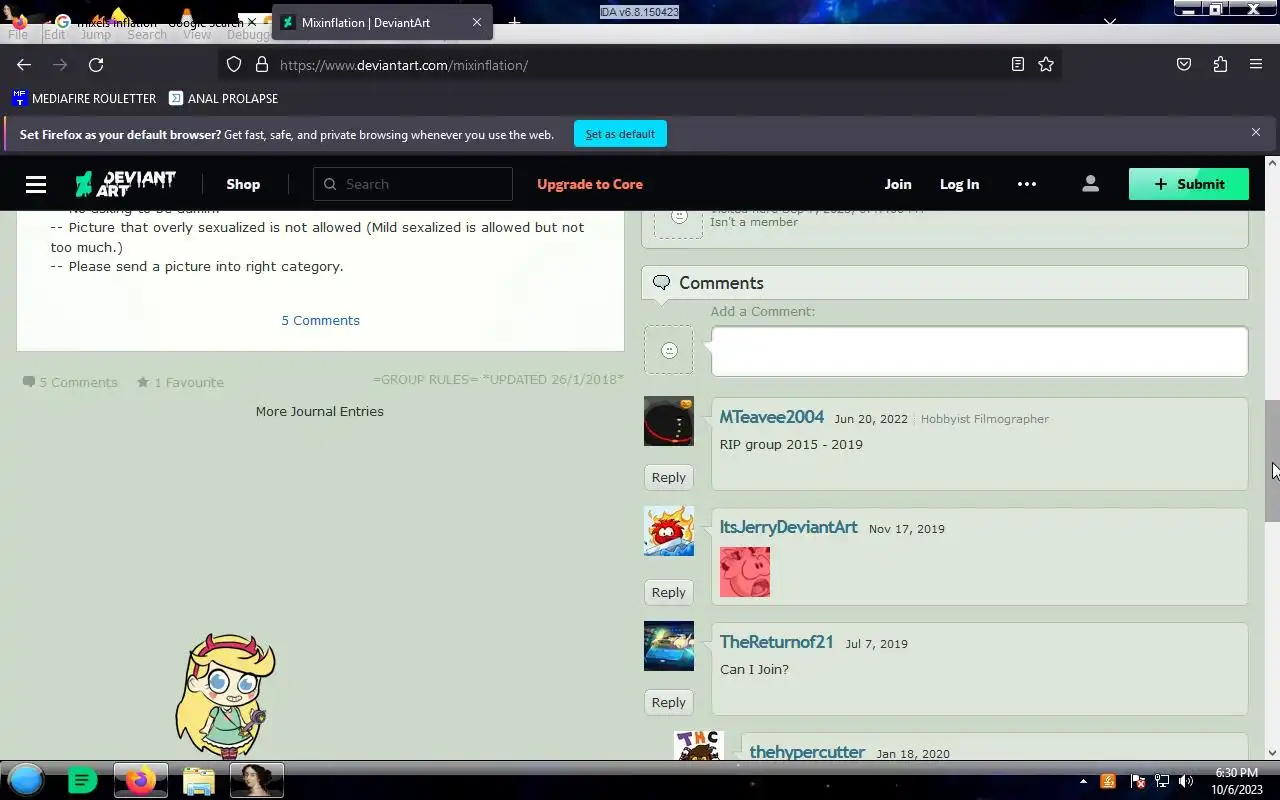Click Log In
The width and height of the screenshot is (1280, 800).
coord(959,184)
